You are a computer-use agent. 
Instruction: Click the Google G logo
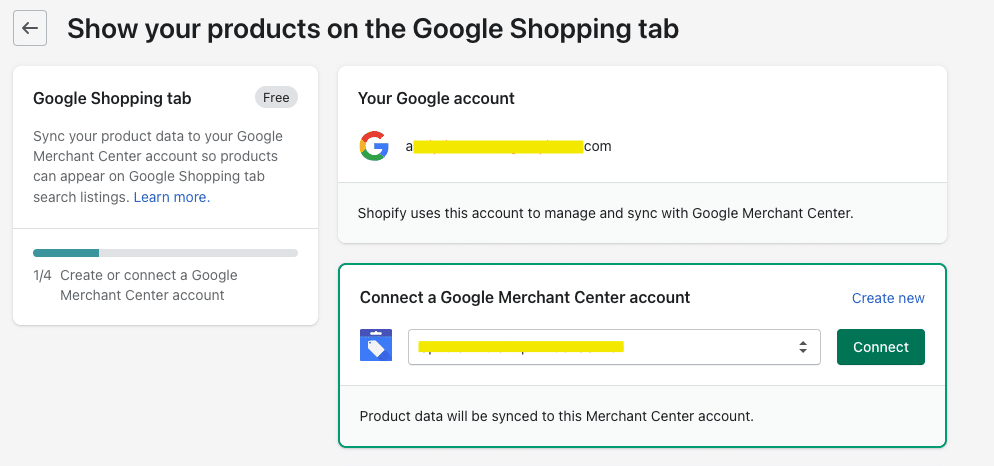click(374, 147)
